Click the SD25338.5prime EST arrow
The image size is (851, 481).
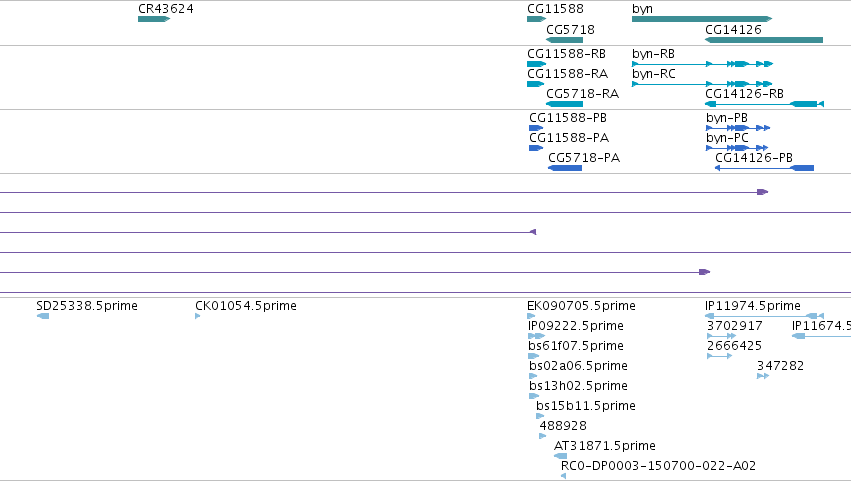43,316
